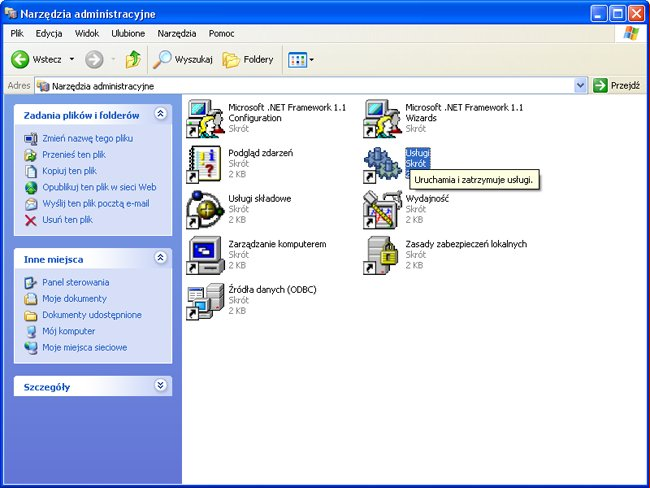Viewport: 650px width, 488px height.
Task: Select the Podgląd zdarzeń file name
Action: [x=261, y=153]
